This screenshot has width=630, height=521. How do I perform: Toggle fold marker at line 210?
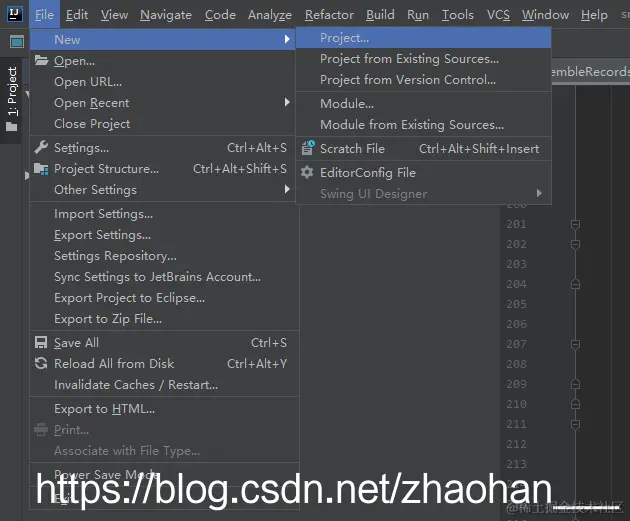pyautogui.click(x=575, y=404)
